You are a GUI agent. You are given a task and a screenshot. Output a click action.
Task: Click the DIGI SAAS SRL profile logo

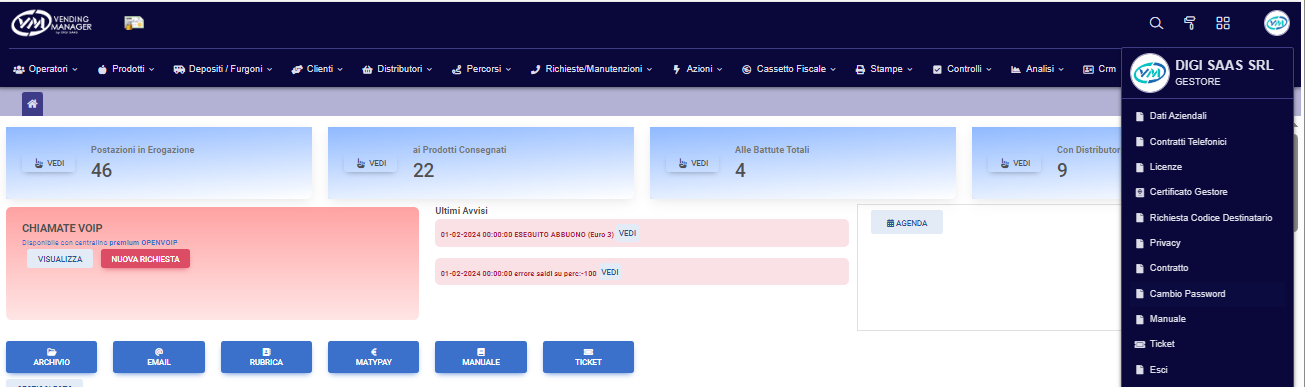pyautogui.click(x=1149, y=72)
